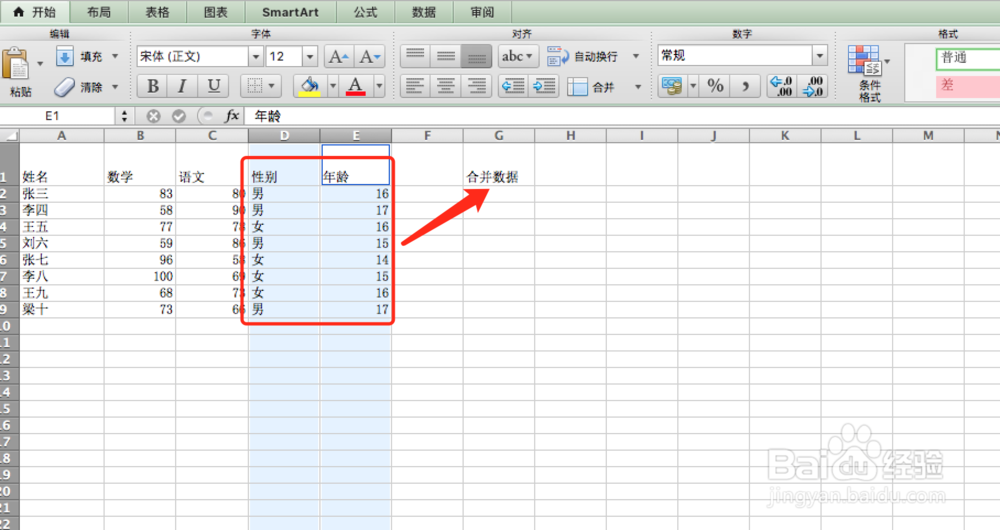Cancel formula entry X button
Screen dimensions: 1000x530
153,116
